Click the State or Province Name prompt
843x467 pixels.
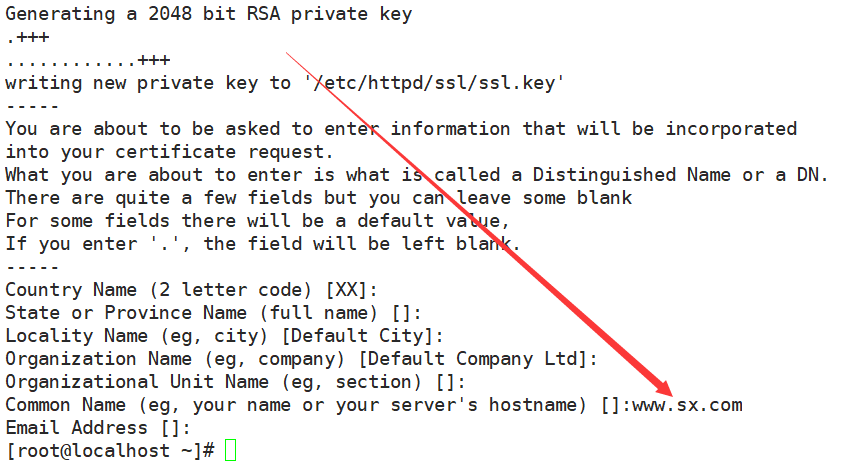tap(213, 313)
